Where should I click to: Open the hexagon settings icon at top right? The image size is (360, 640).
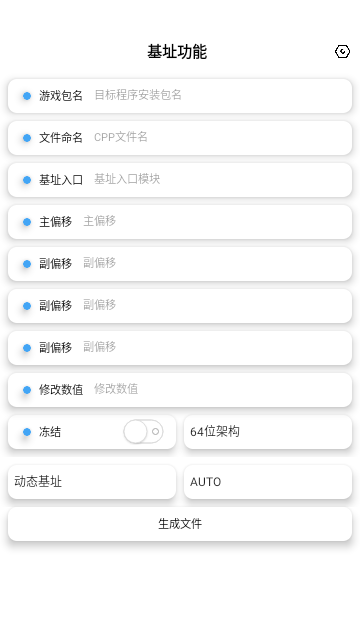pos(342,52)
